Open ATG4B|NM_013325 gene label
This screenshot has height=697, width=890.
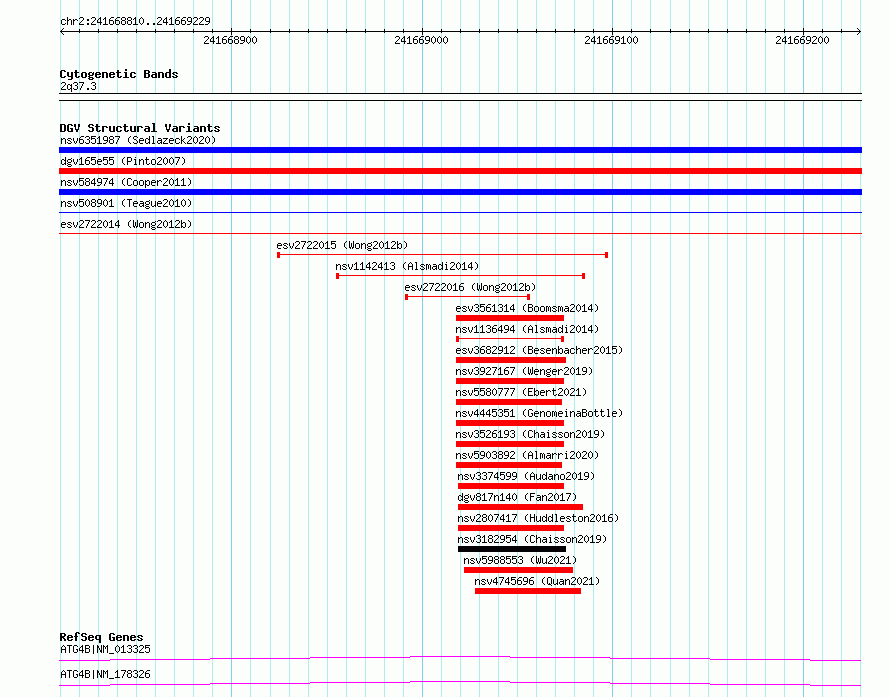point(105,649)
